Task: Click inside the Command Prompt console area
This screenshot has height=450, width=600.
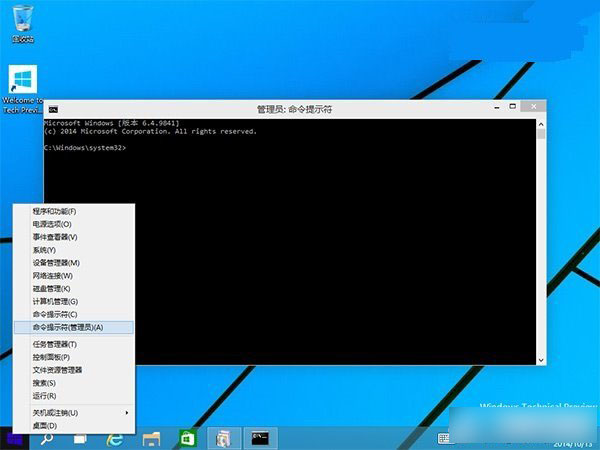Action: (290, 250)
